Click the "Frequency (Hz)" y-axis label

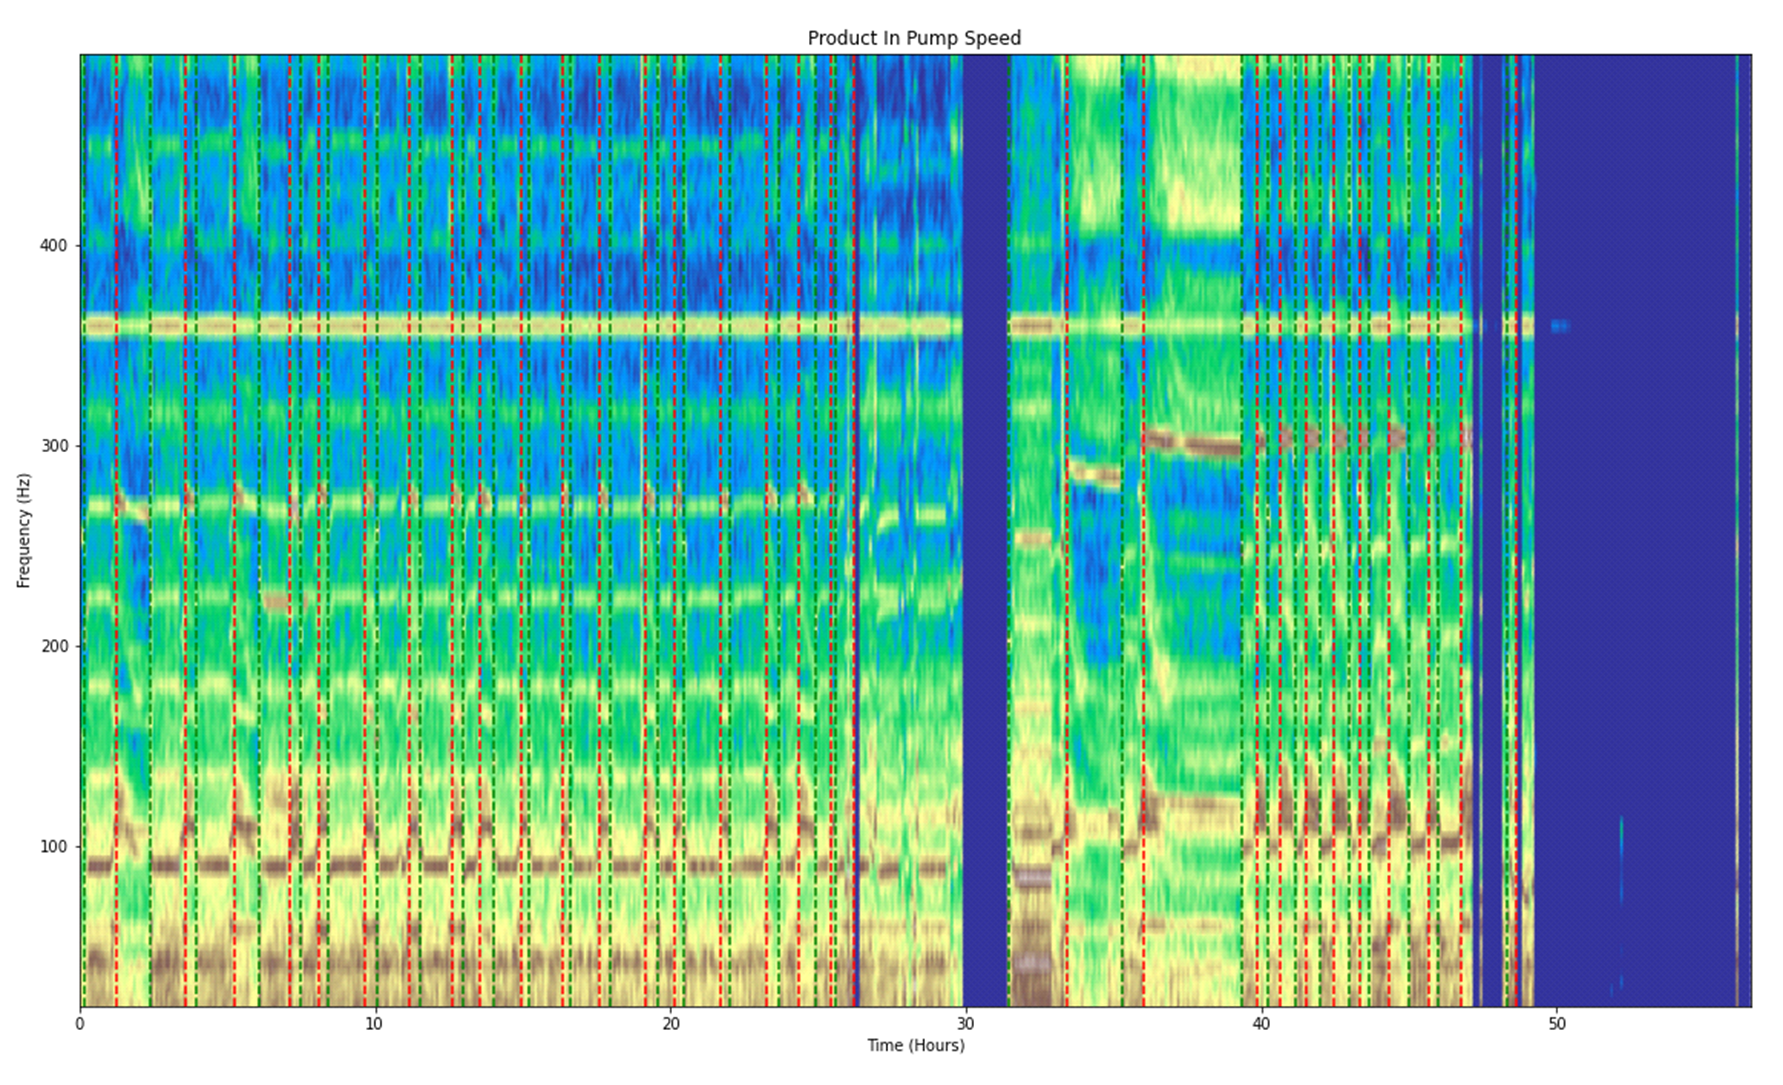click(x=24, y=530)
